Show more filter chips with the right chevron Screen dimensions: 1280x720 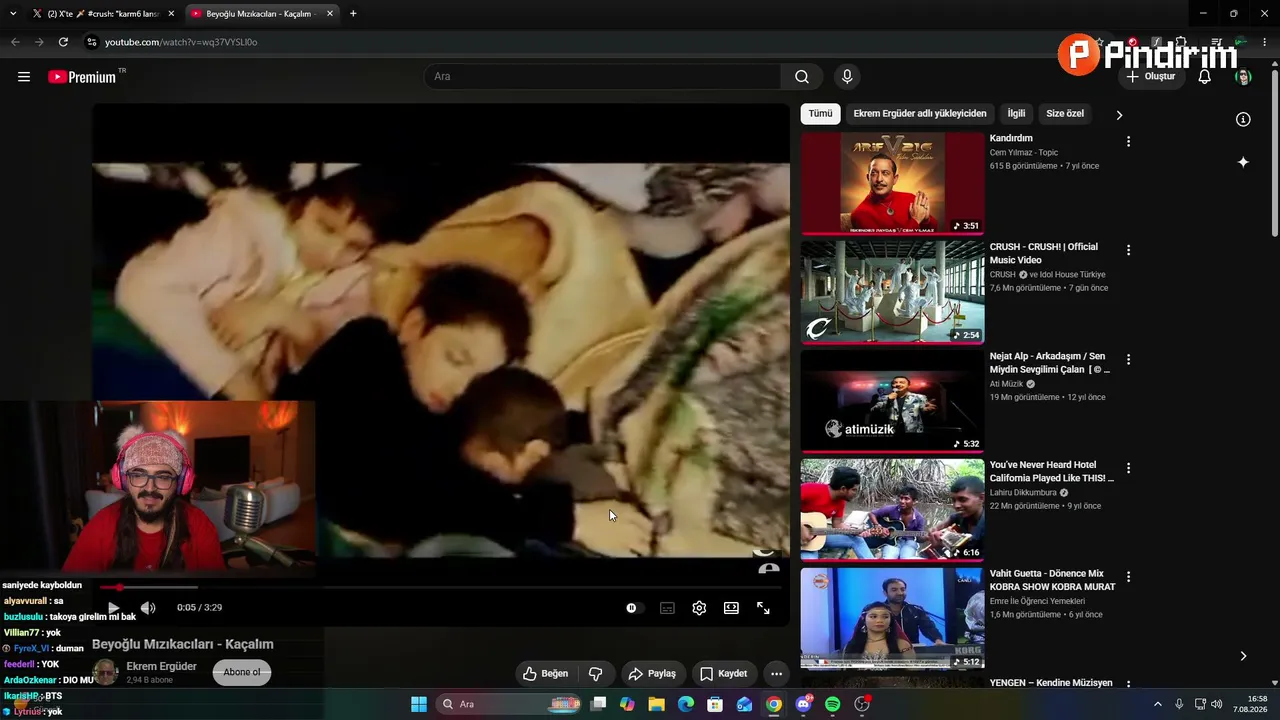pyautogui.click(x=1119, y=115)
